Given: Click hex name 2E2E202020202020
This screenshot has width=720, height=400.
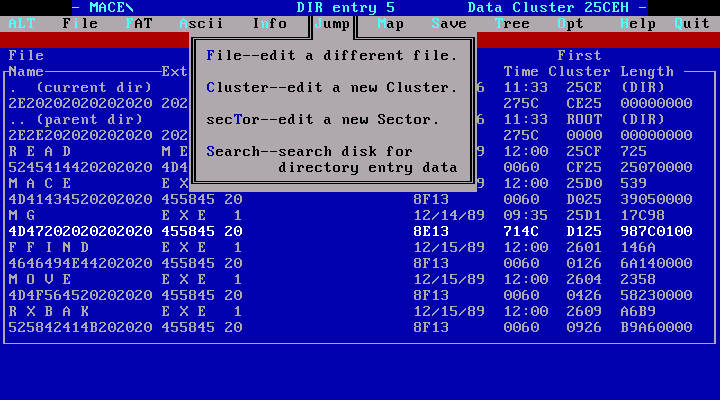Looking at the screenshot, I should tap(80, 135).
